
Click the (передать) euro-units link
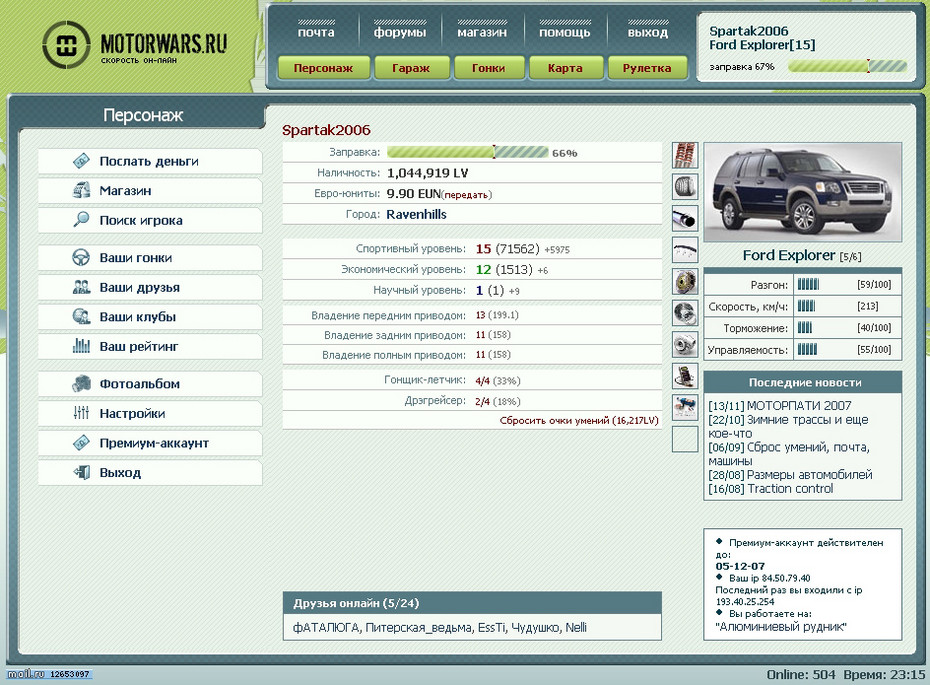point(467,195)
